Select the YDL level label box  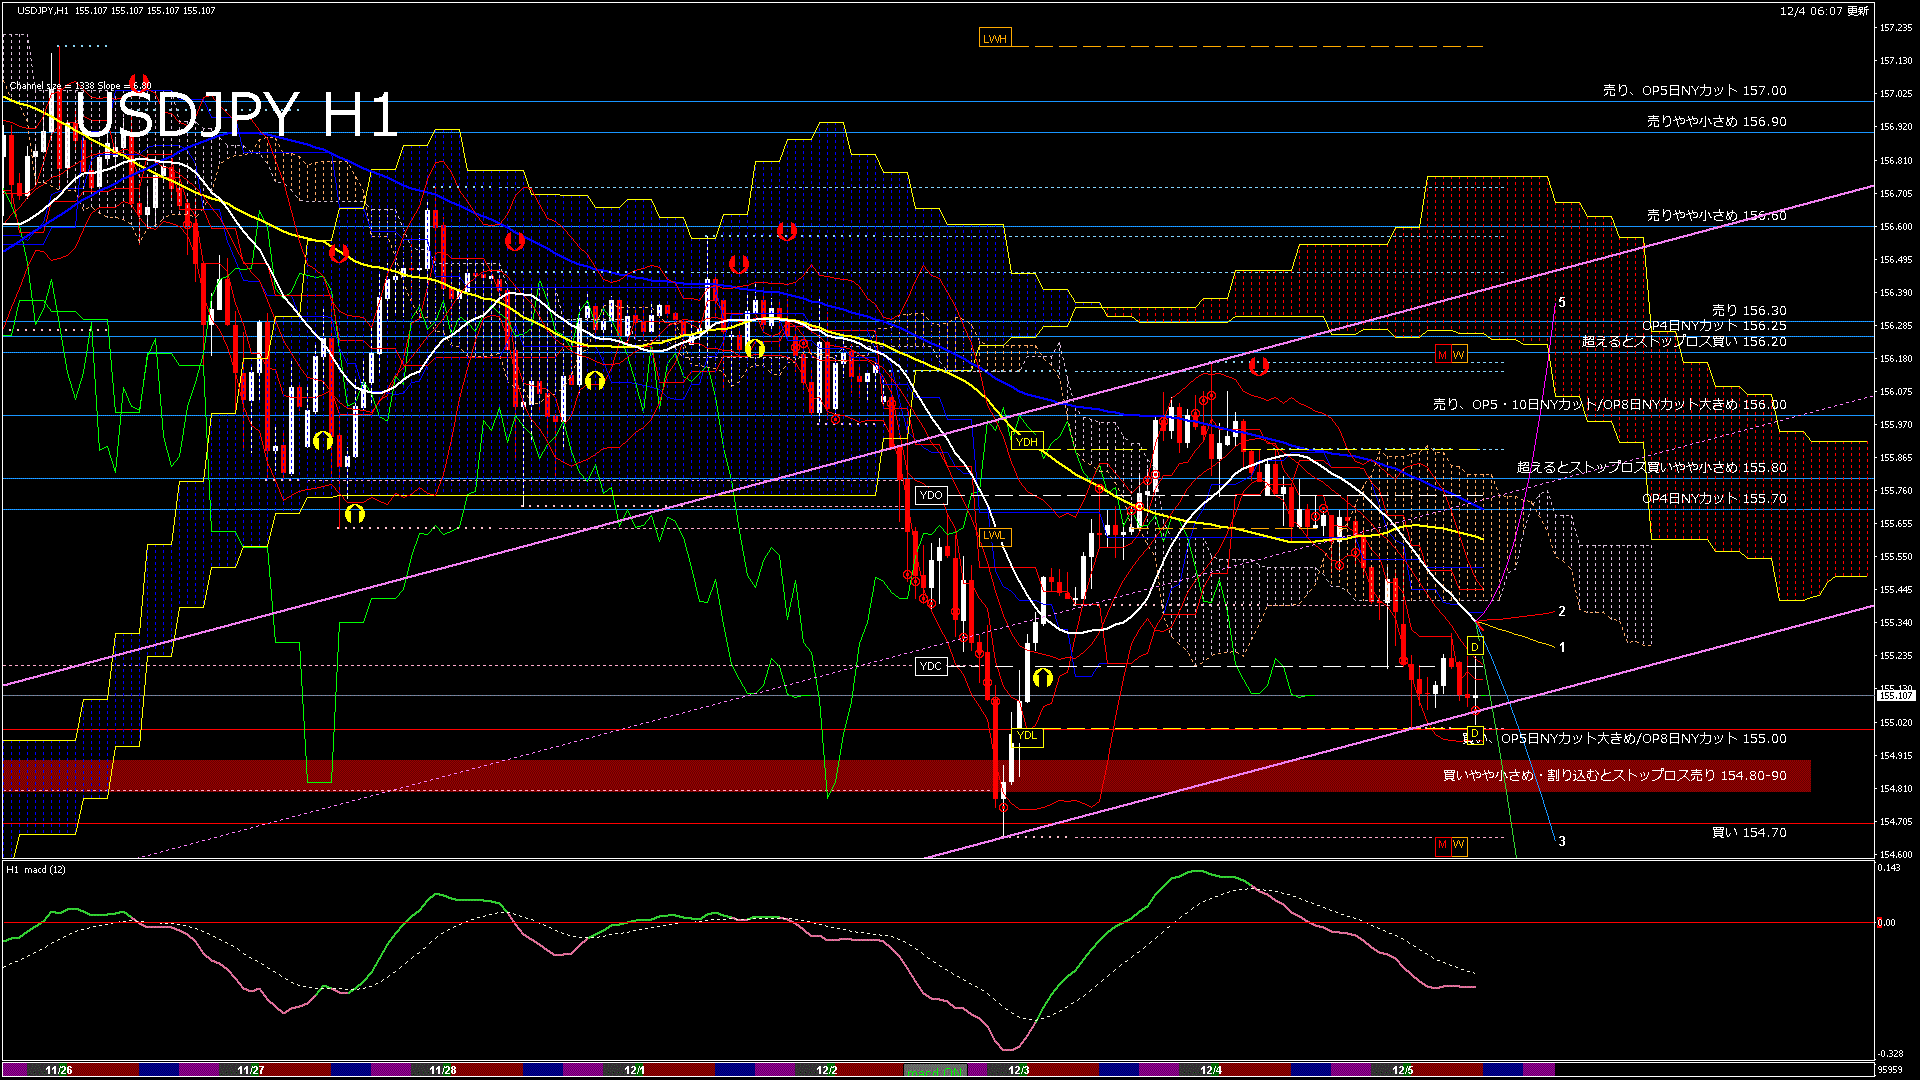(x=1027, y=736)
